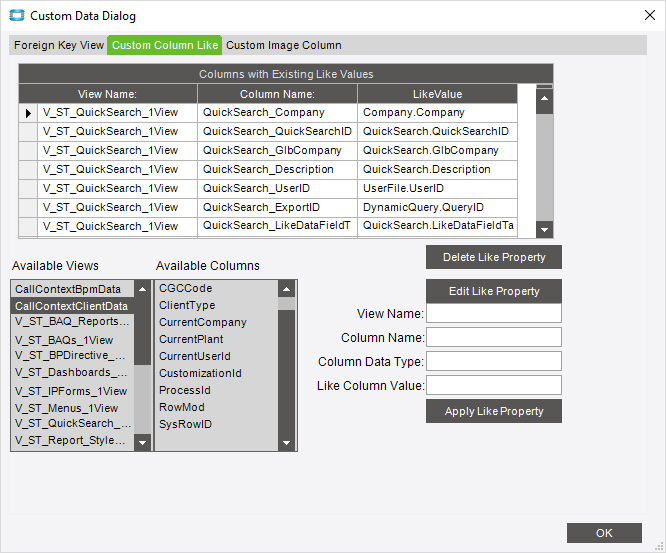Viewport: 666px width, 553px height.
Task: Select V_ST_QuickSearch view in Available Views list
Action: point(72,424)
